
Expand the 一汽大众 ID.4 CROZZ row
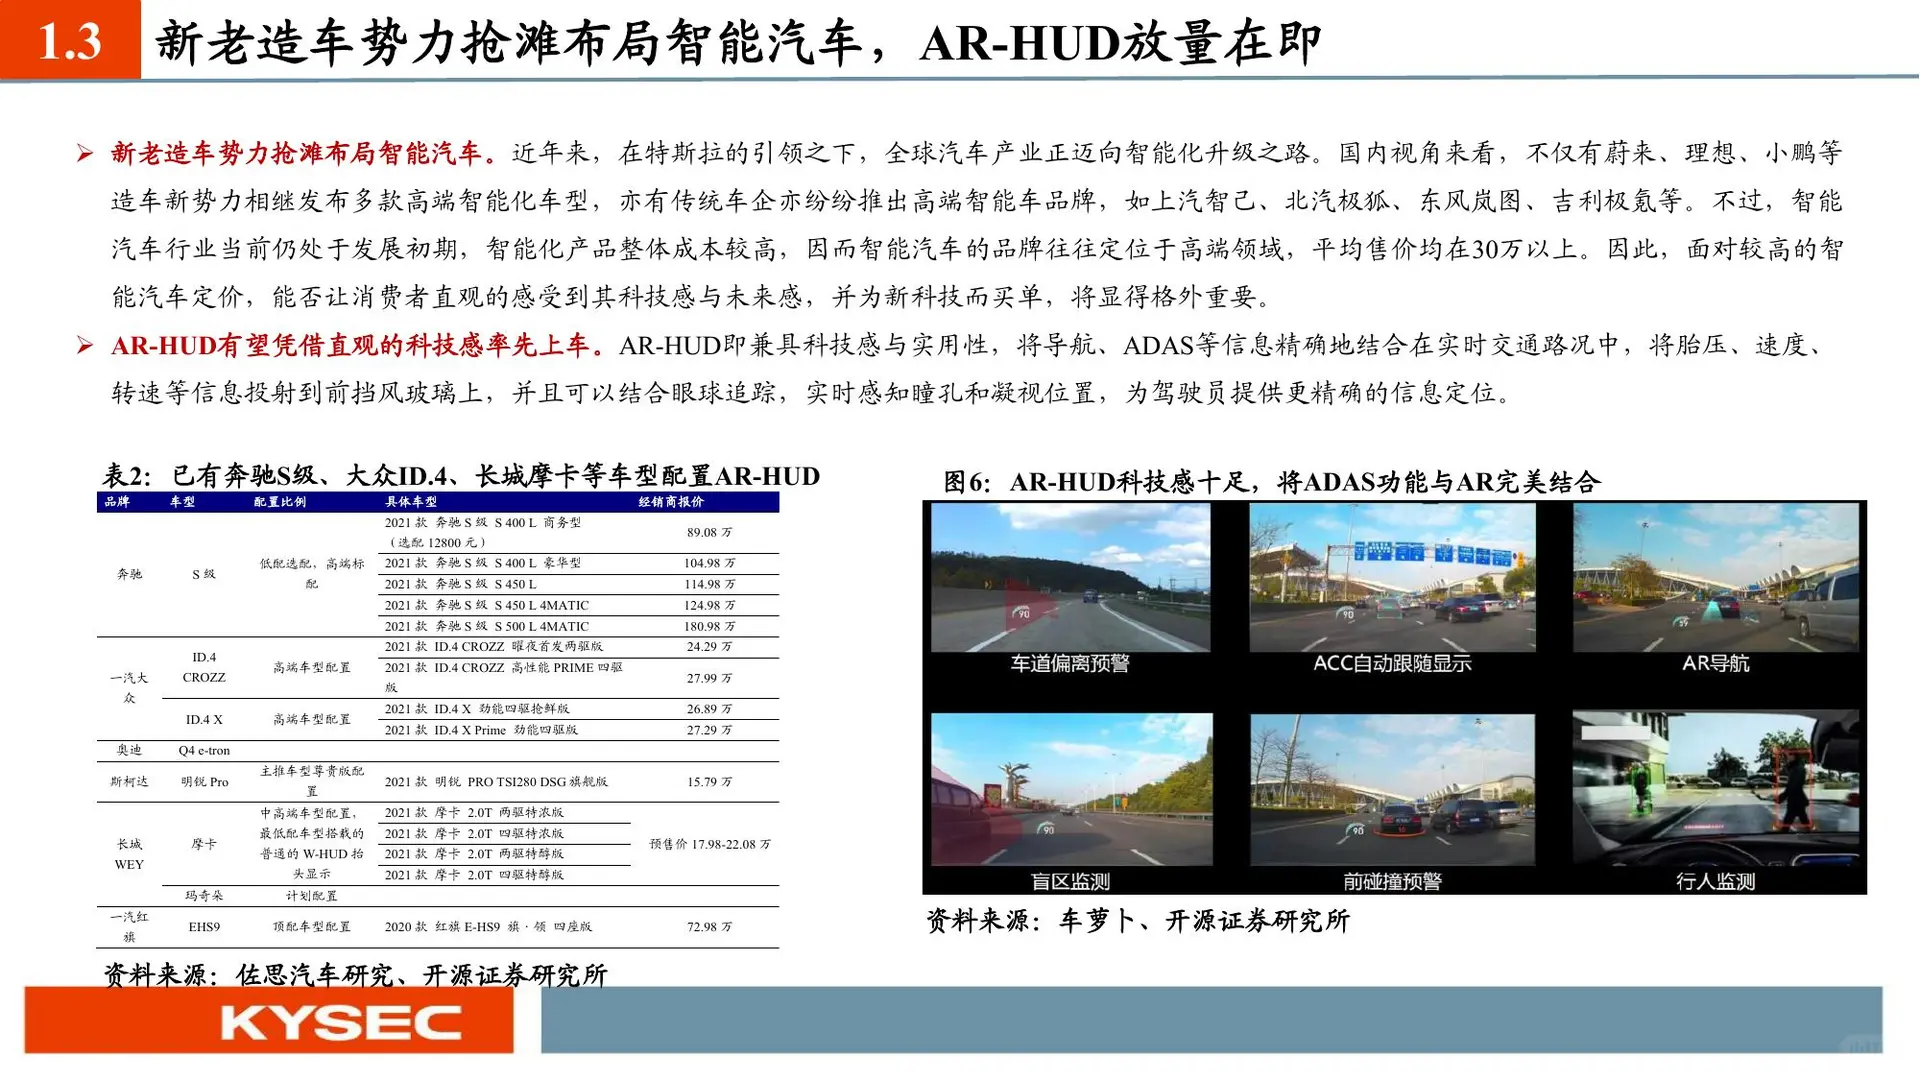pyautogui.click(x=203, y=667)
